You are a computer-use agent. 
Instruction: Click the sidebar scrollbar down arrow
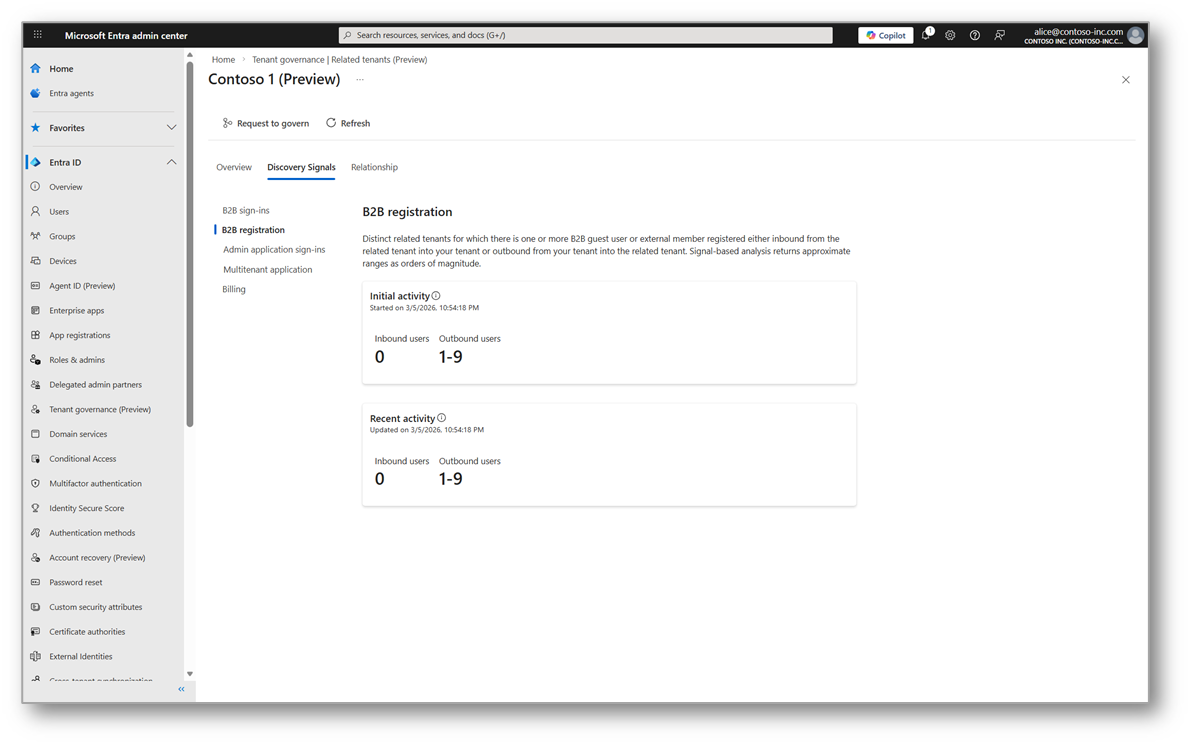[189, 674]
